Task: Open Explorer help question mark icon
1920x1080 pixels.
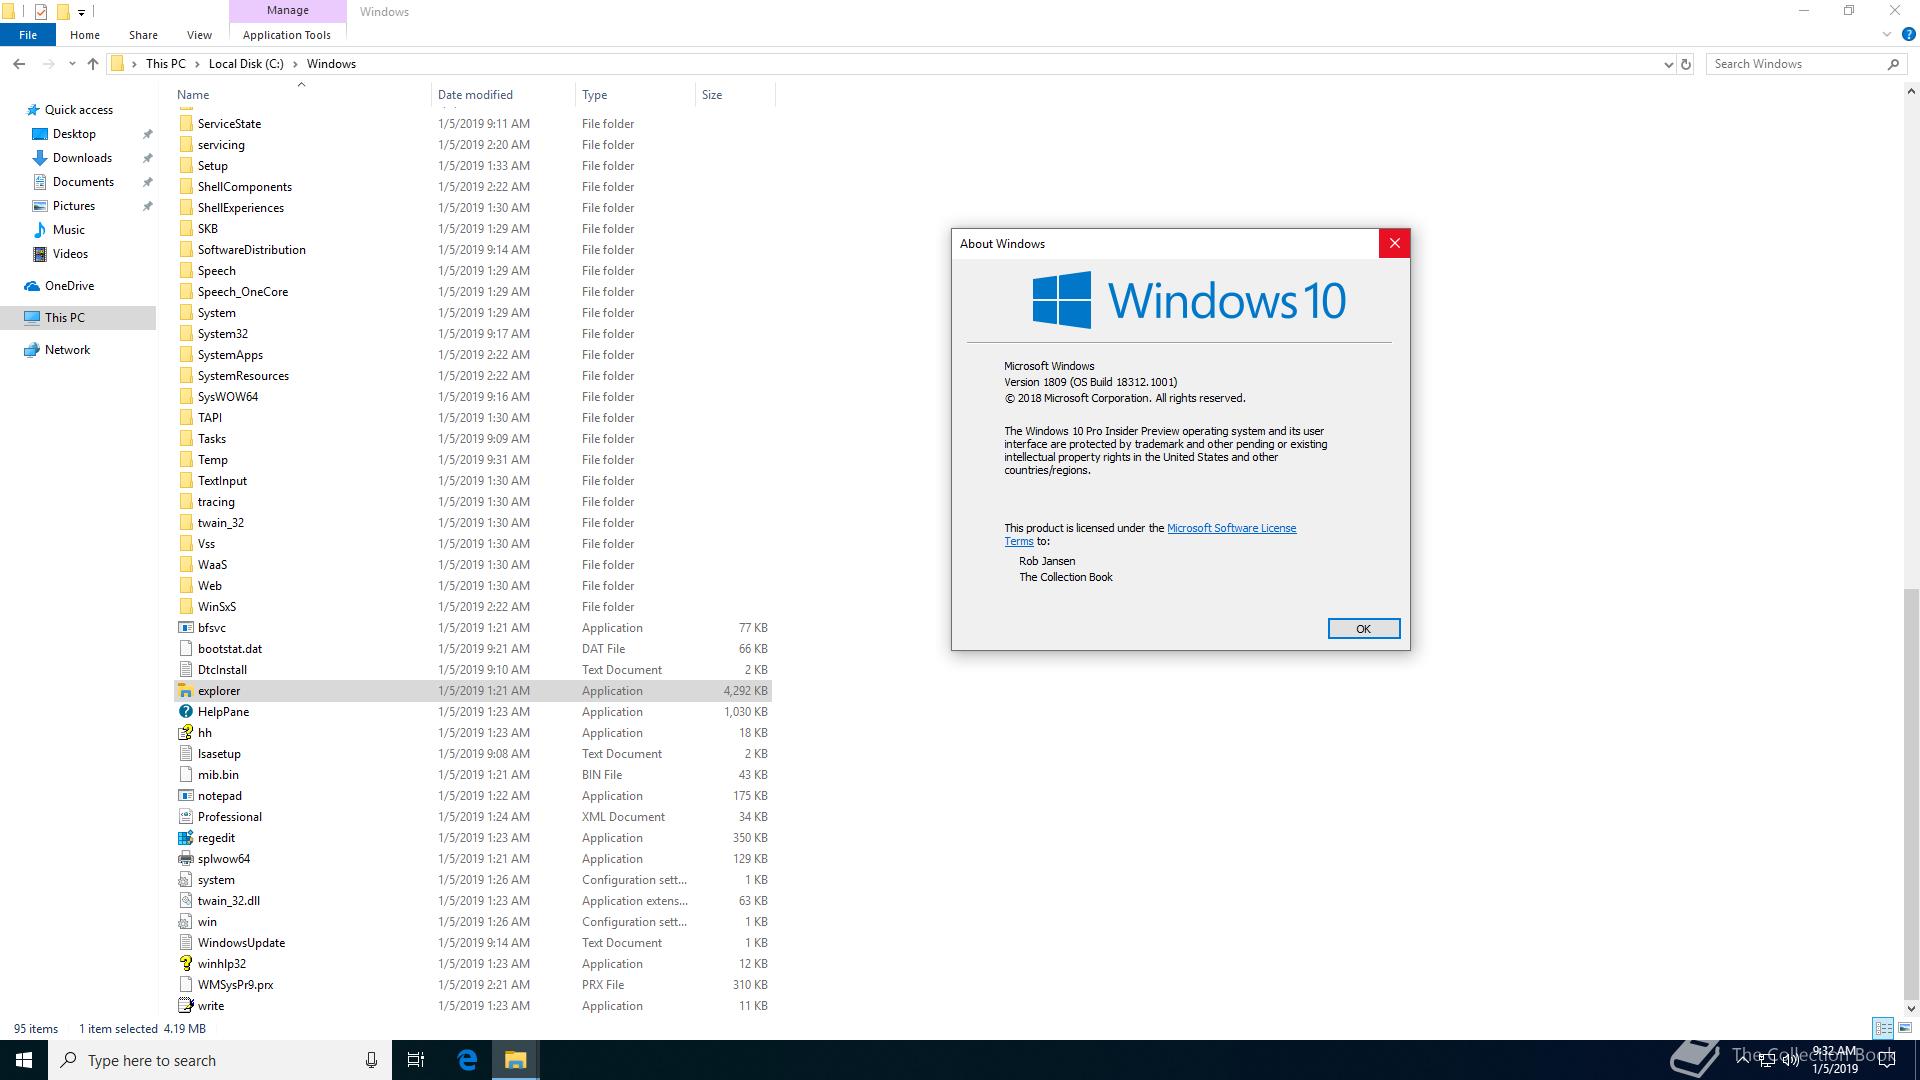Action: [1908, 35]
